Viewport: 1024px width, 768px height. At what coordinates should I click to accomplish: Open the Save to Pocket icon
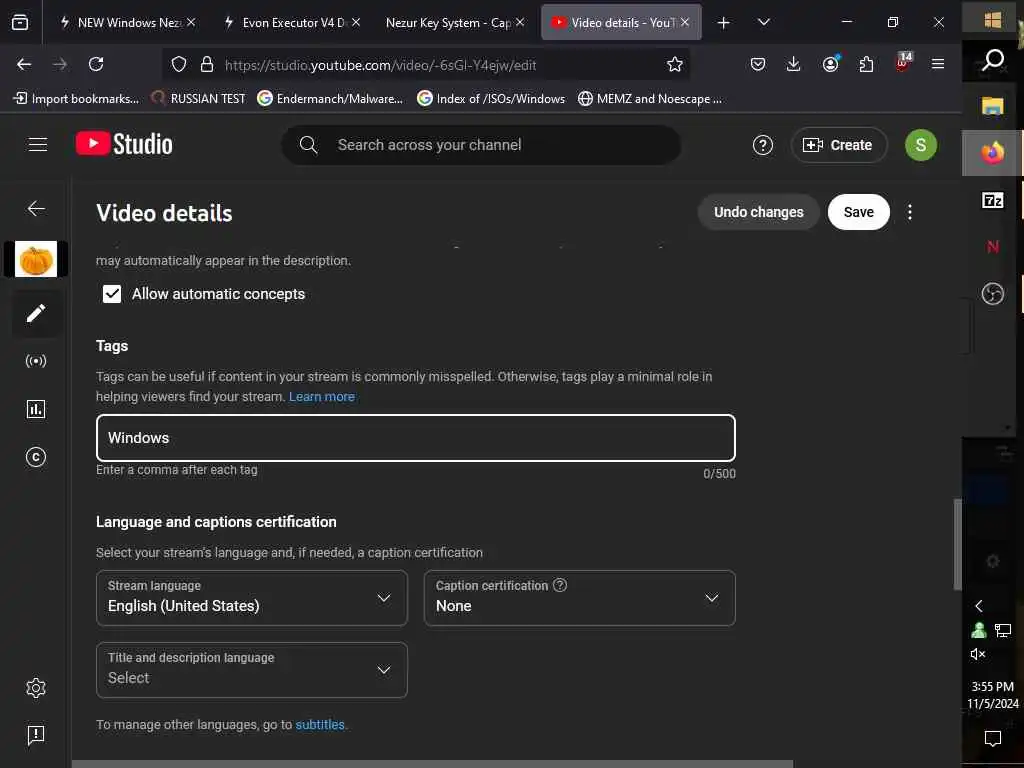point(758,64)
